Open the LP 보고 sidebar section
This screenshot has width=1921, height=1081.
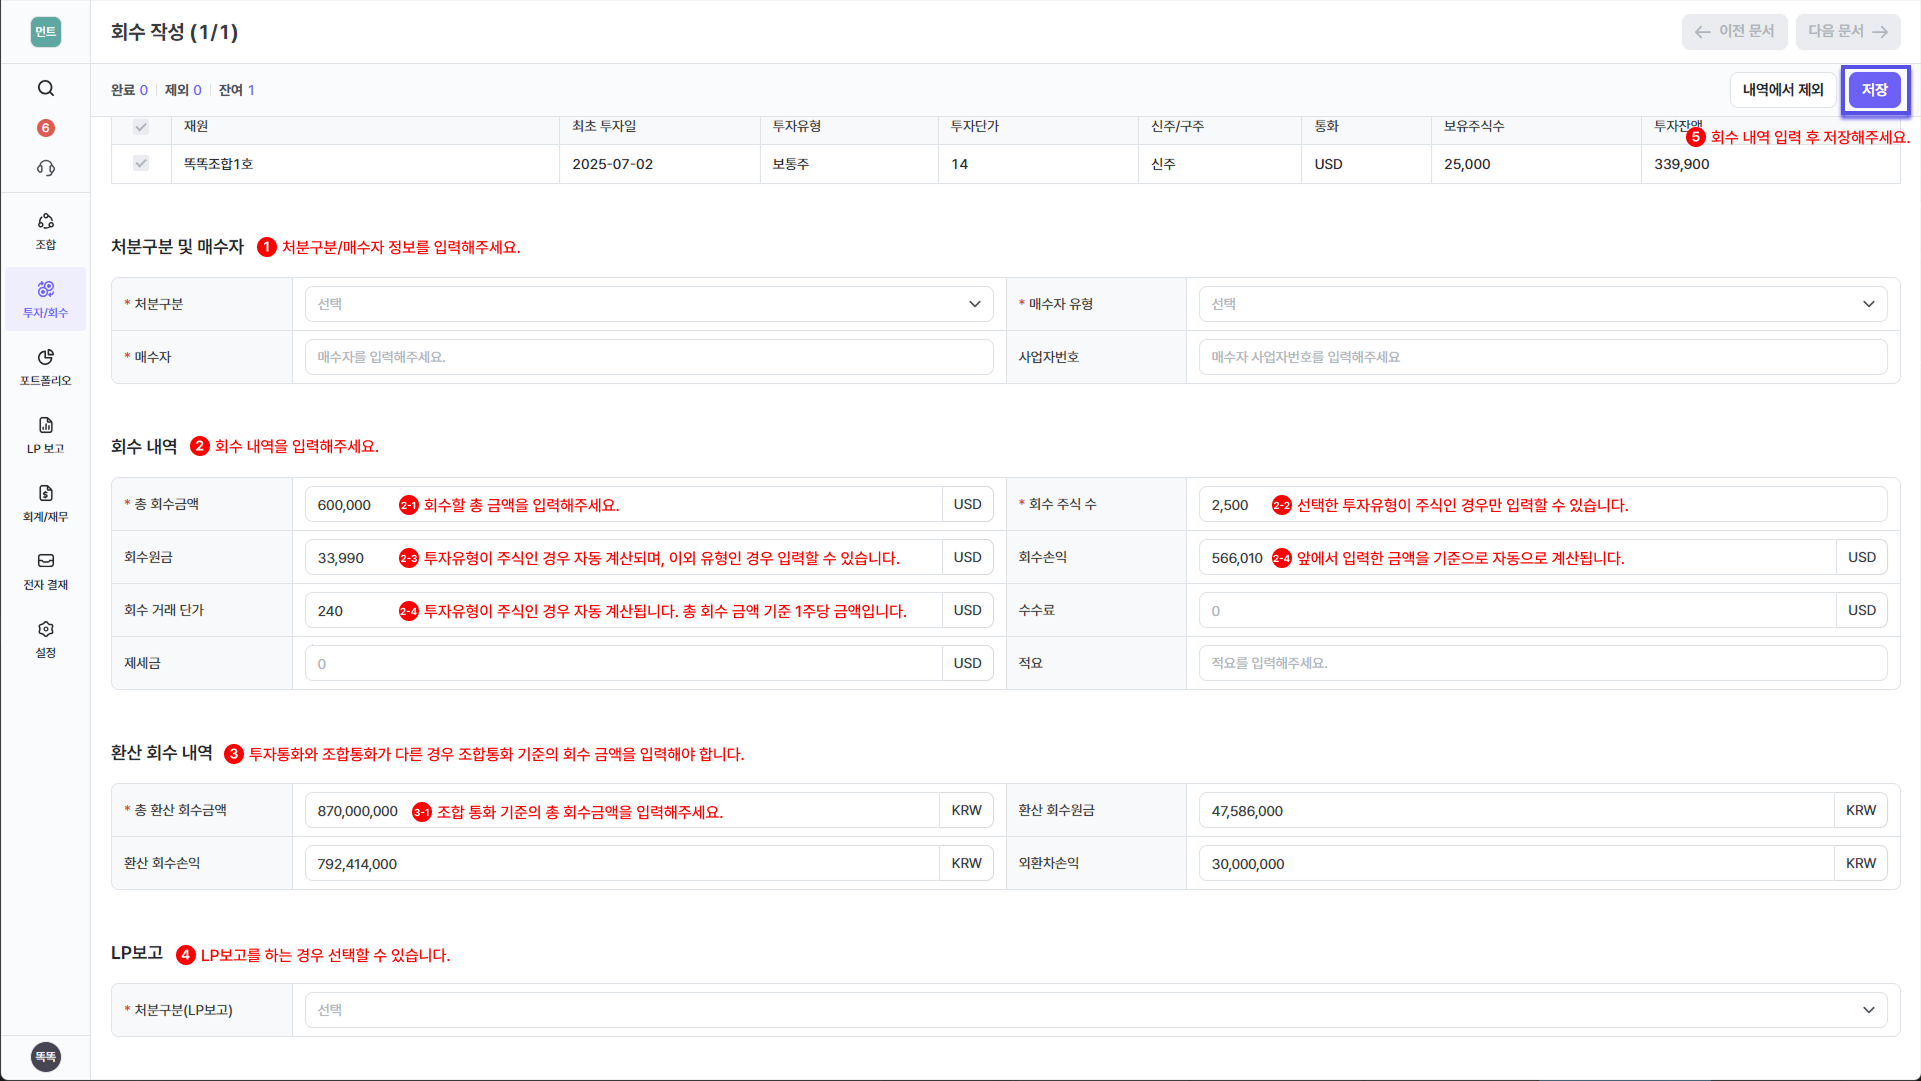[x=46, y=435]
